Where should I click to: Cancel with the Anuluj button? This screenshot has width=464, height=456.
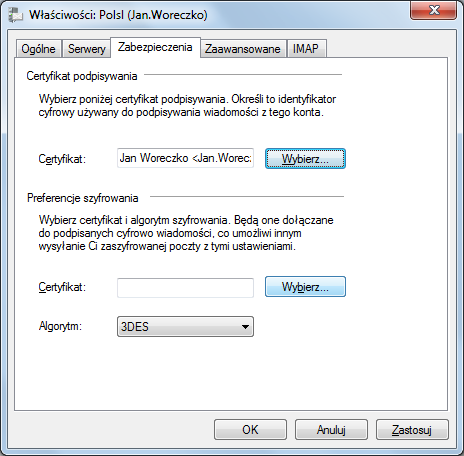coord(331,430)
